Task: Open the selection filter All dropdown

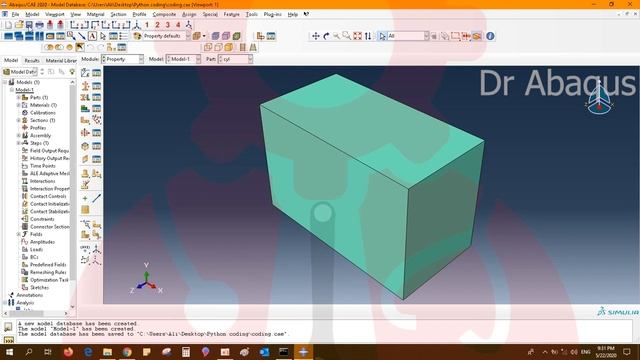Action: point(408,36)
